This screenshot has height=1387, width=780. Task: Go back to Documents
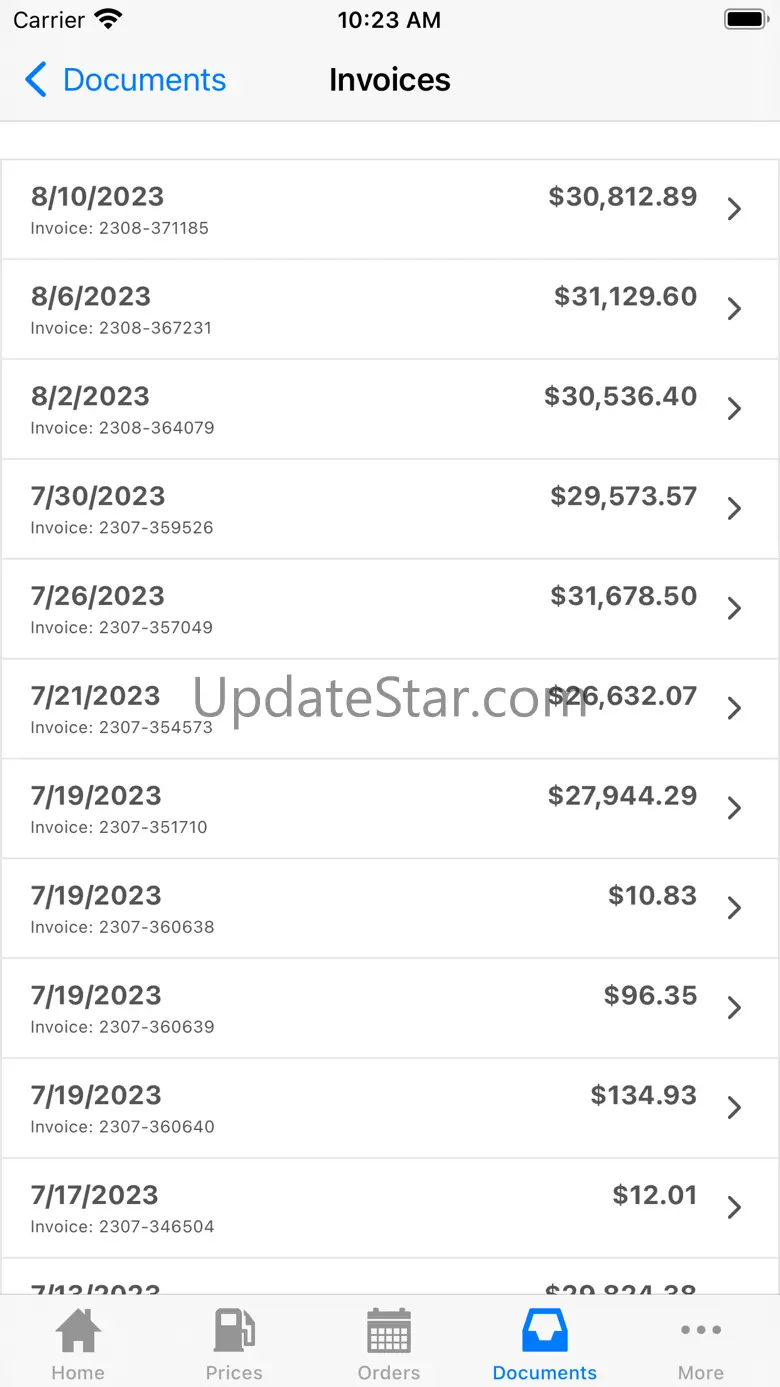[144, 80]
